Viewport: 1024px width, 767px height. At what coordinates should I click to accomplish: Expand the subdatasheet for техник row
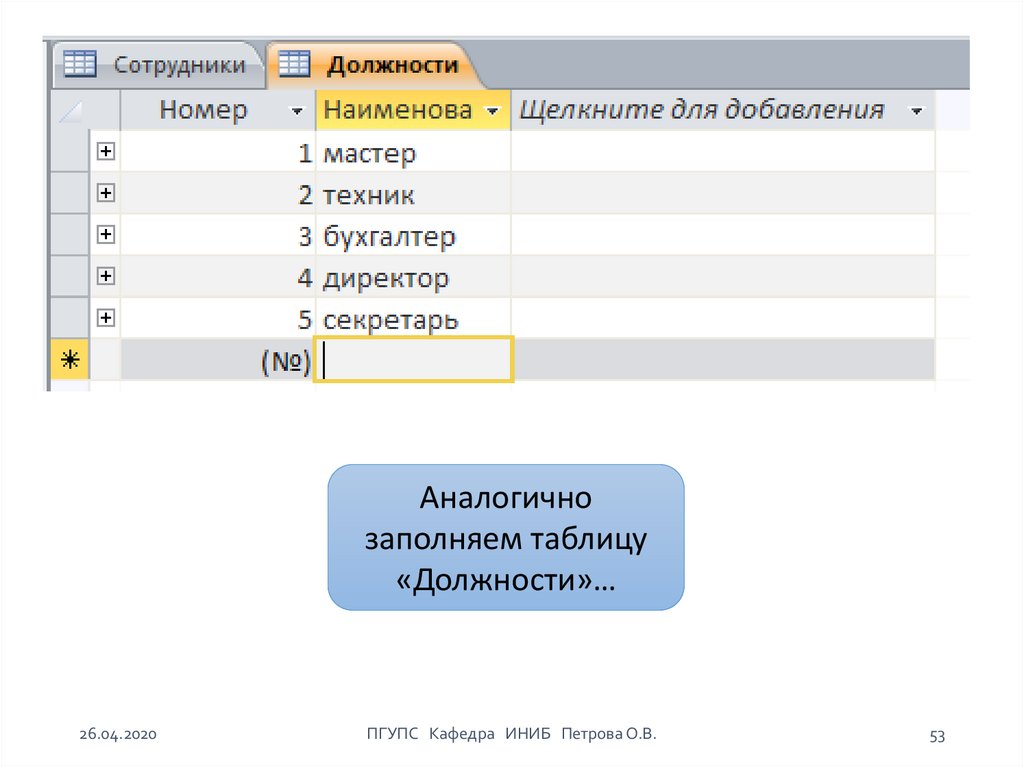(x=105, y=193)
